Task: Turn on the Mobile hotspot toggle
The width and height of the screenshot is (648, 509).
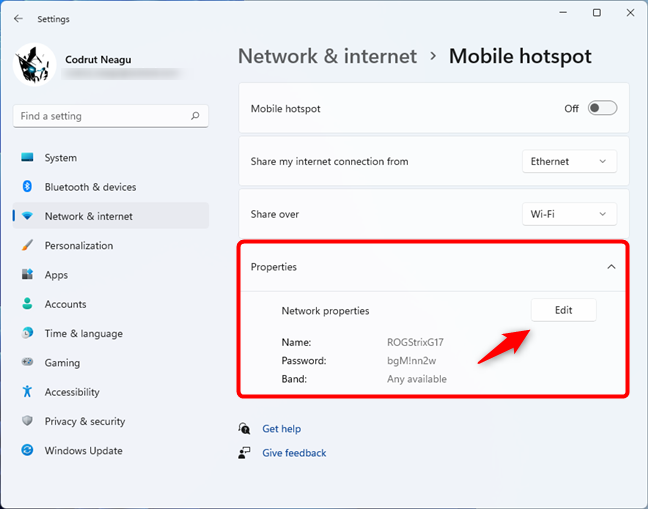Action: pyautogui.click(x=602, y=108)
